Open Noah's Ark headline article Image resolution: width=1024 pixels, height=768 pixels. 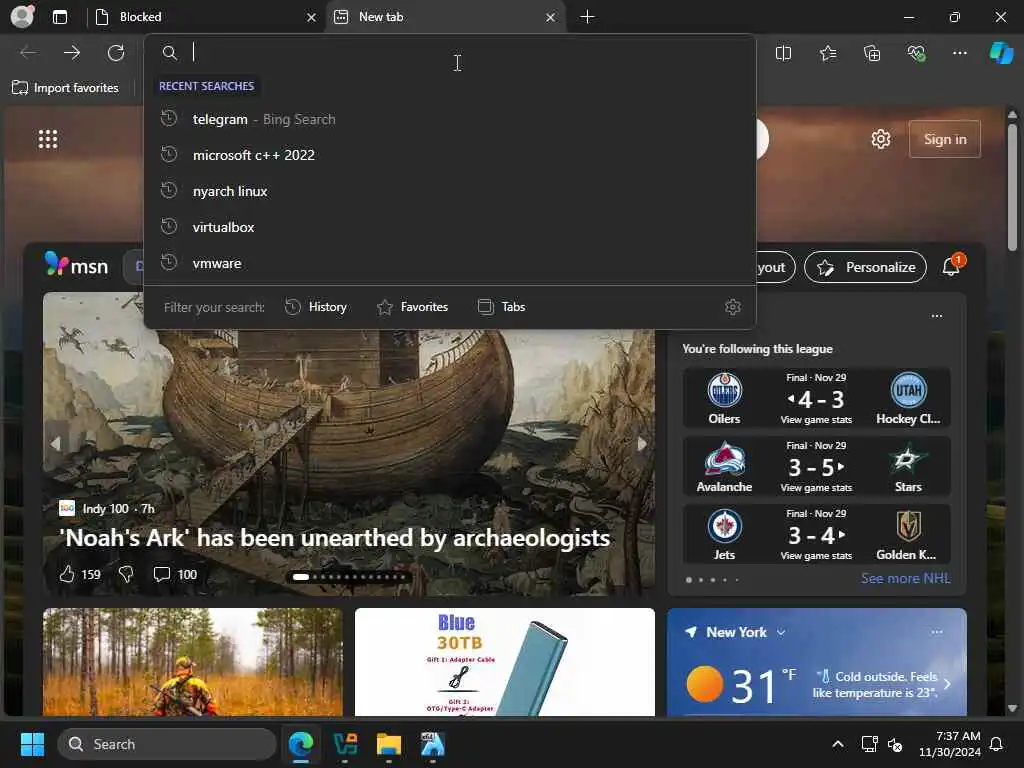click(334, 537)
